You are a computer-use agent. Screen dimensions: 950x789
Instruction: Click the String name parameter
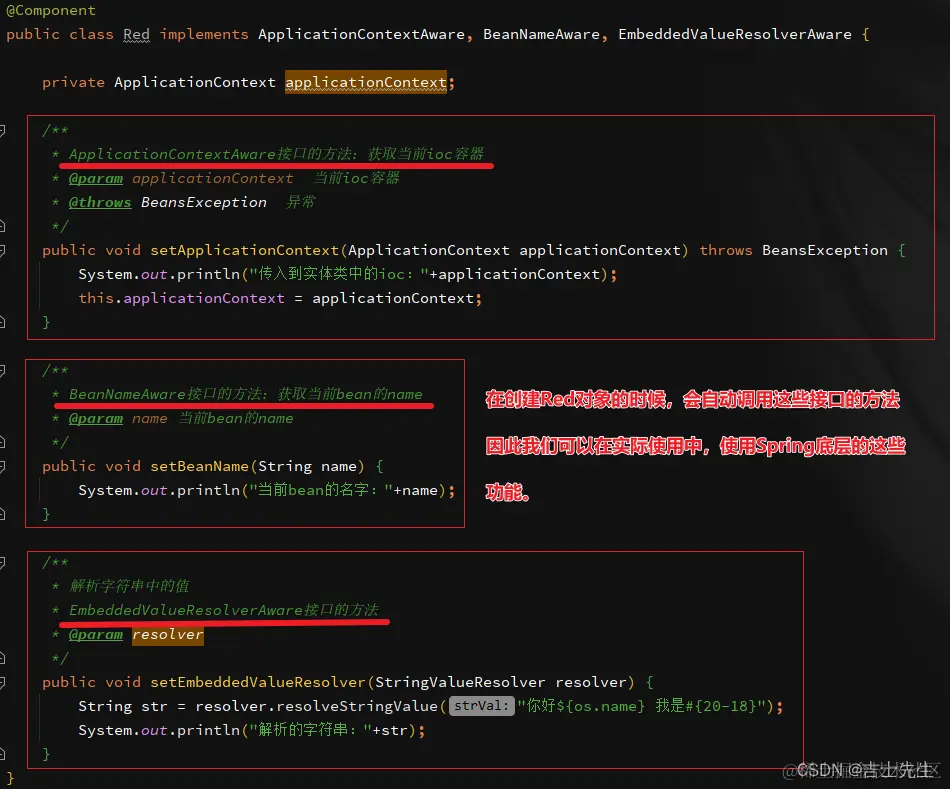pyautogui.click(x=307, y=466)
